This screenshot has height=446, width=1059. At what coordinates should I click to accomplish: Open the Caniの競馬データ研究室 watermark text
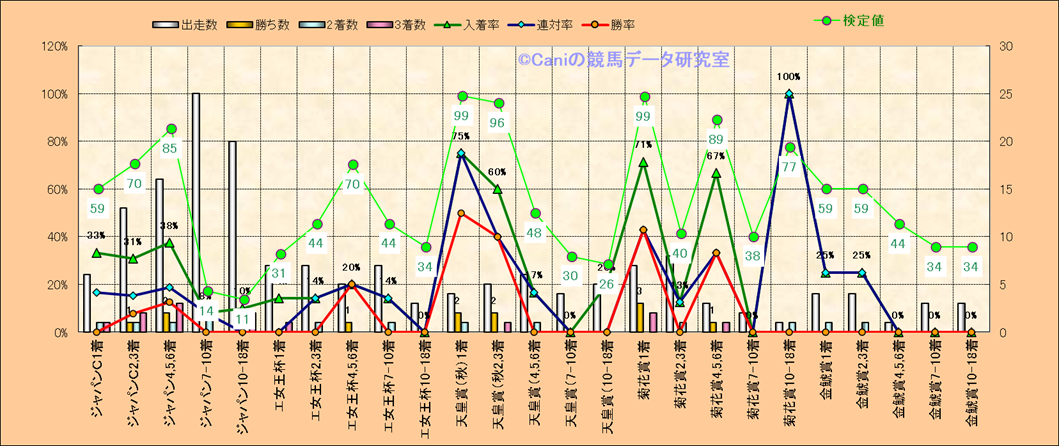pyautogui.click(x=624, y=61)
